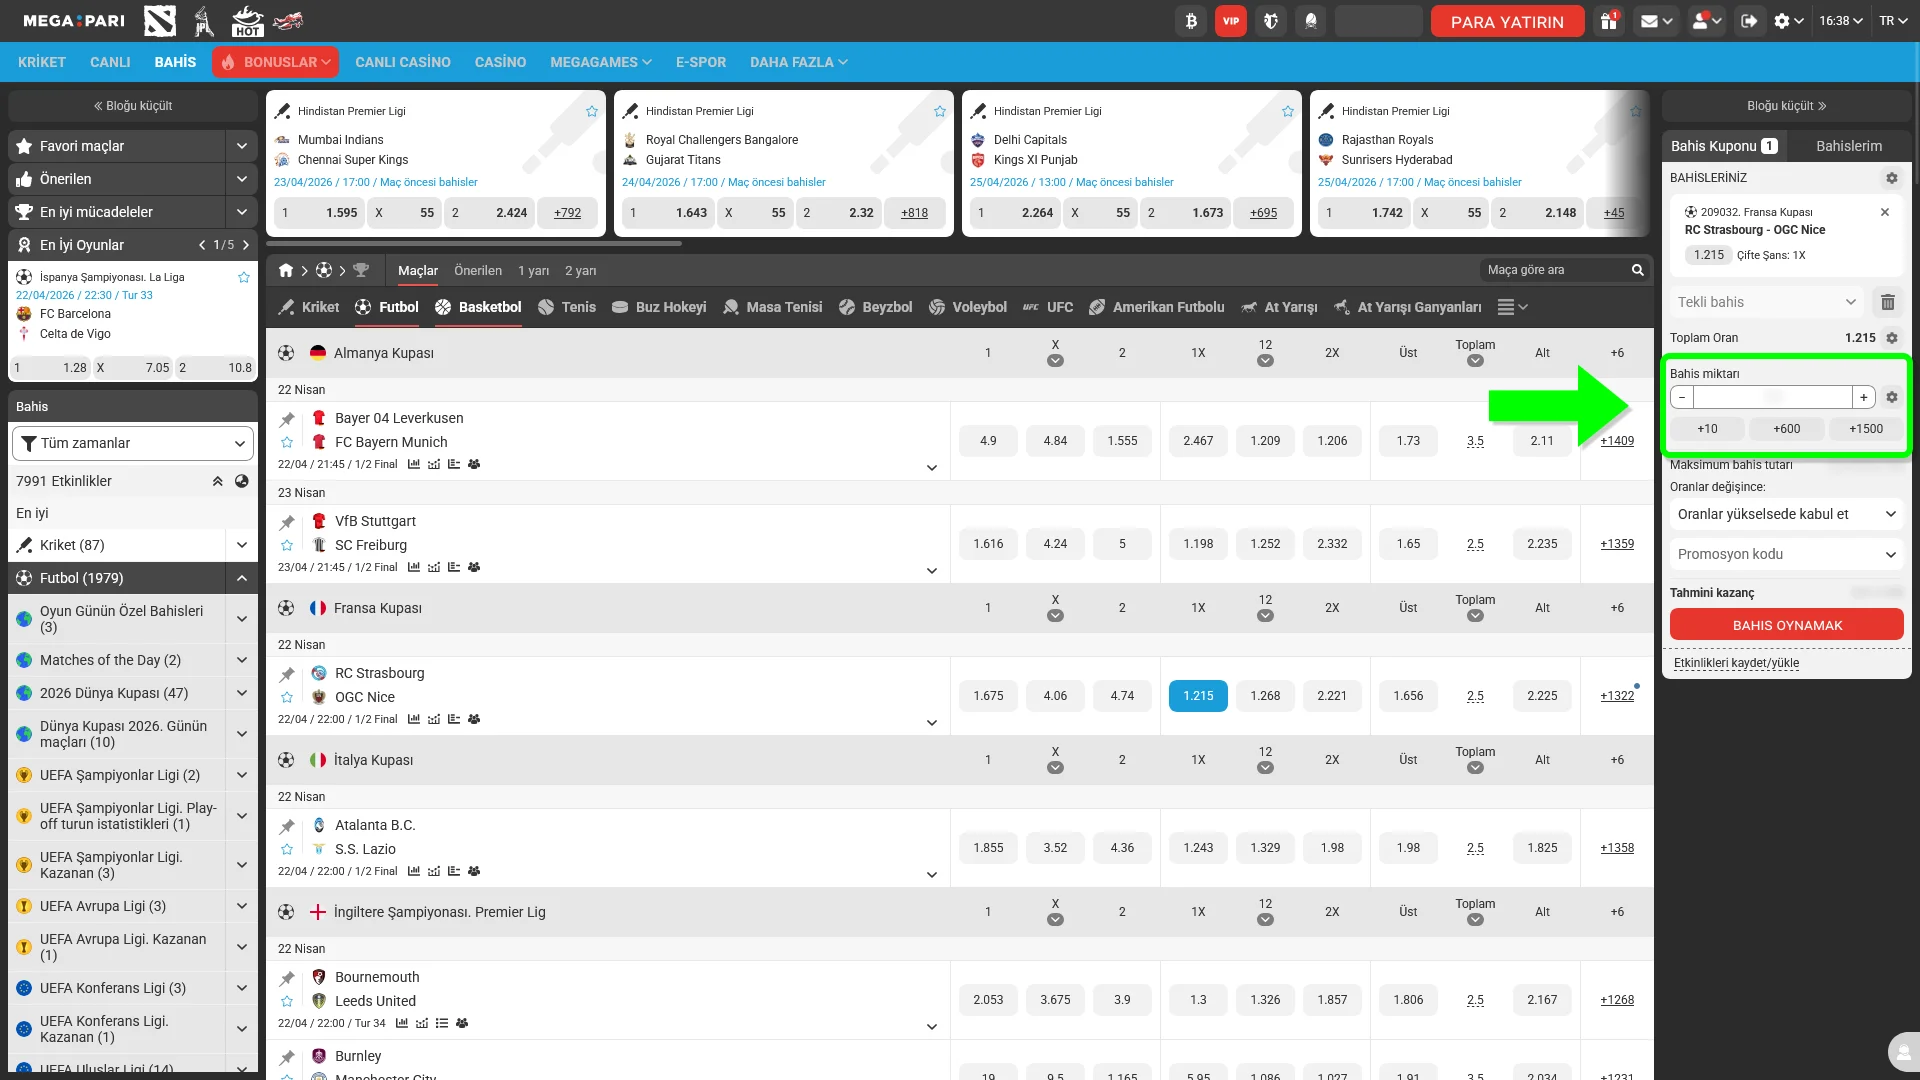Collapse the Futbol (1979) category

coord(241,578)
